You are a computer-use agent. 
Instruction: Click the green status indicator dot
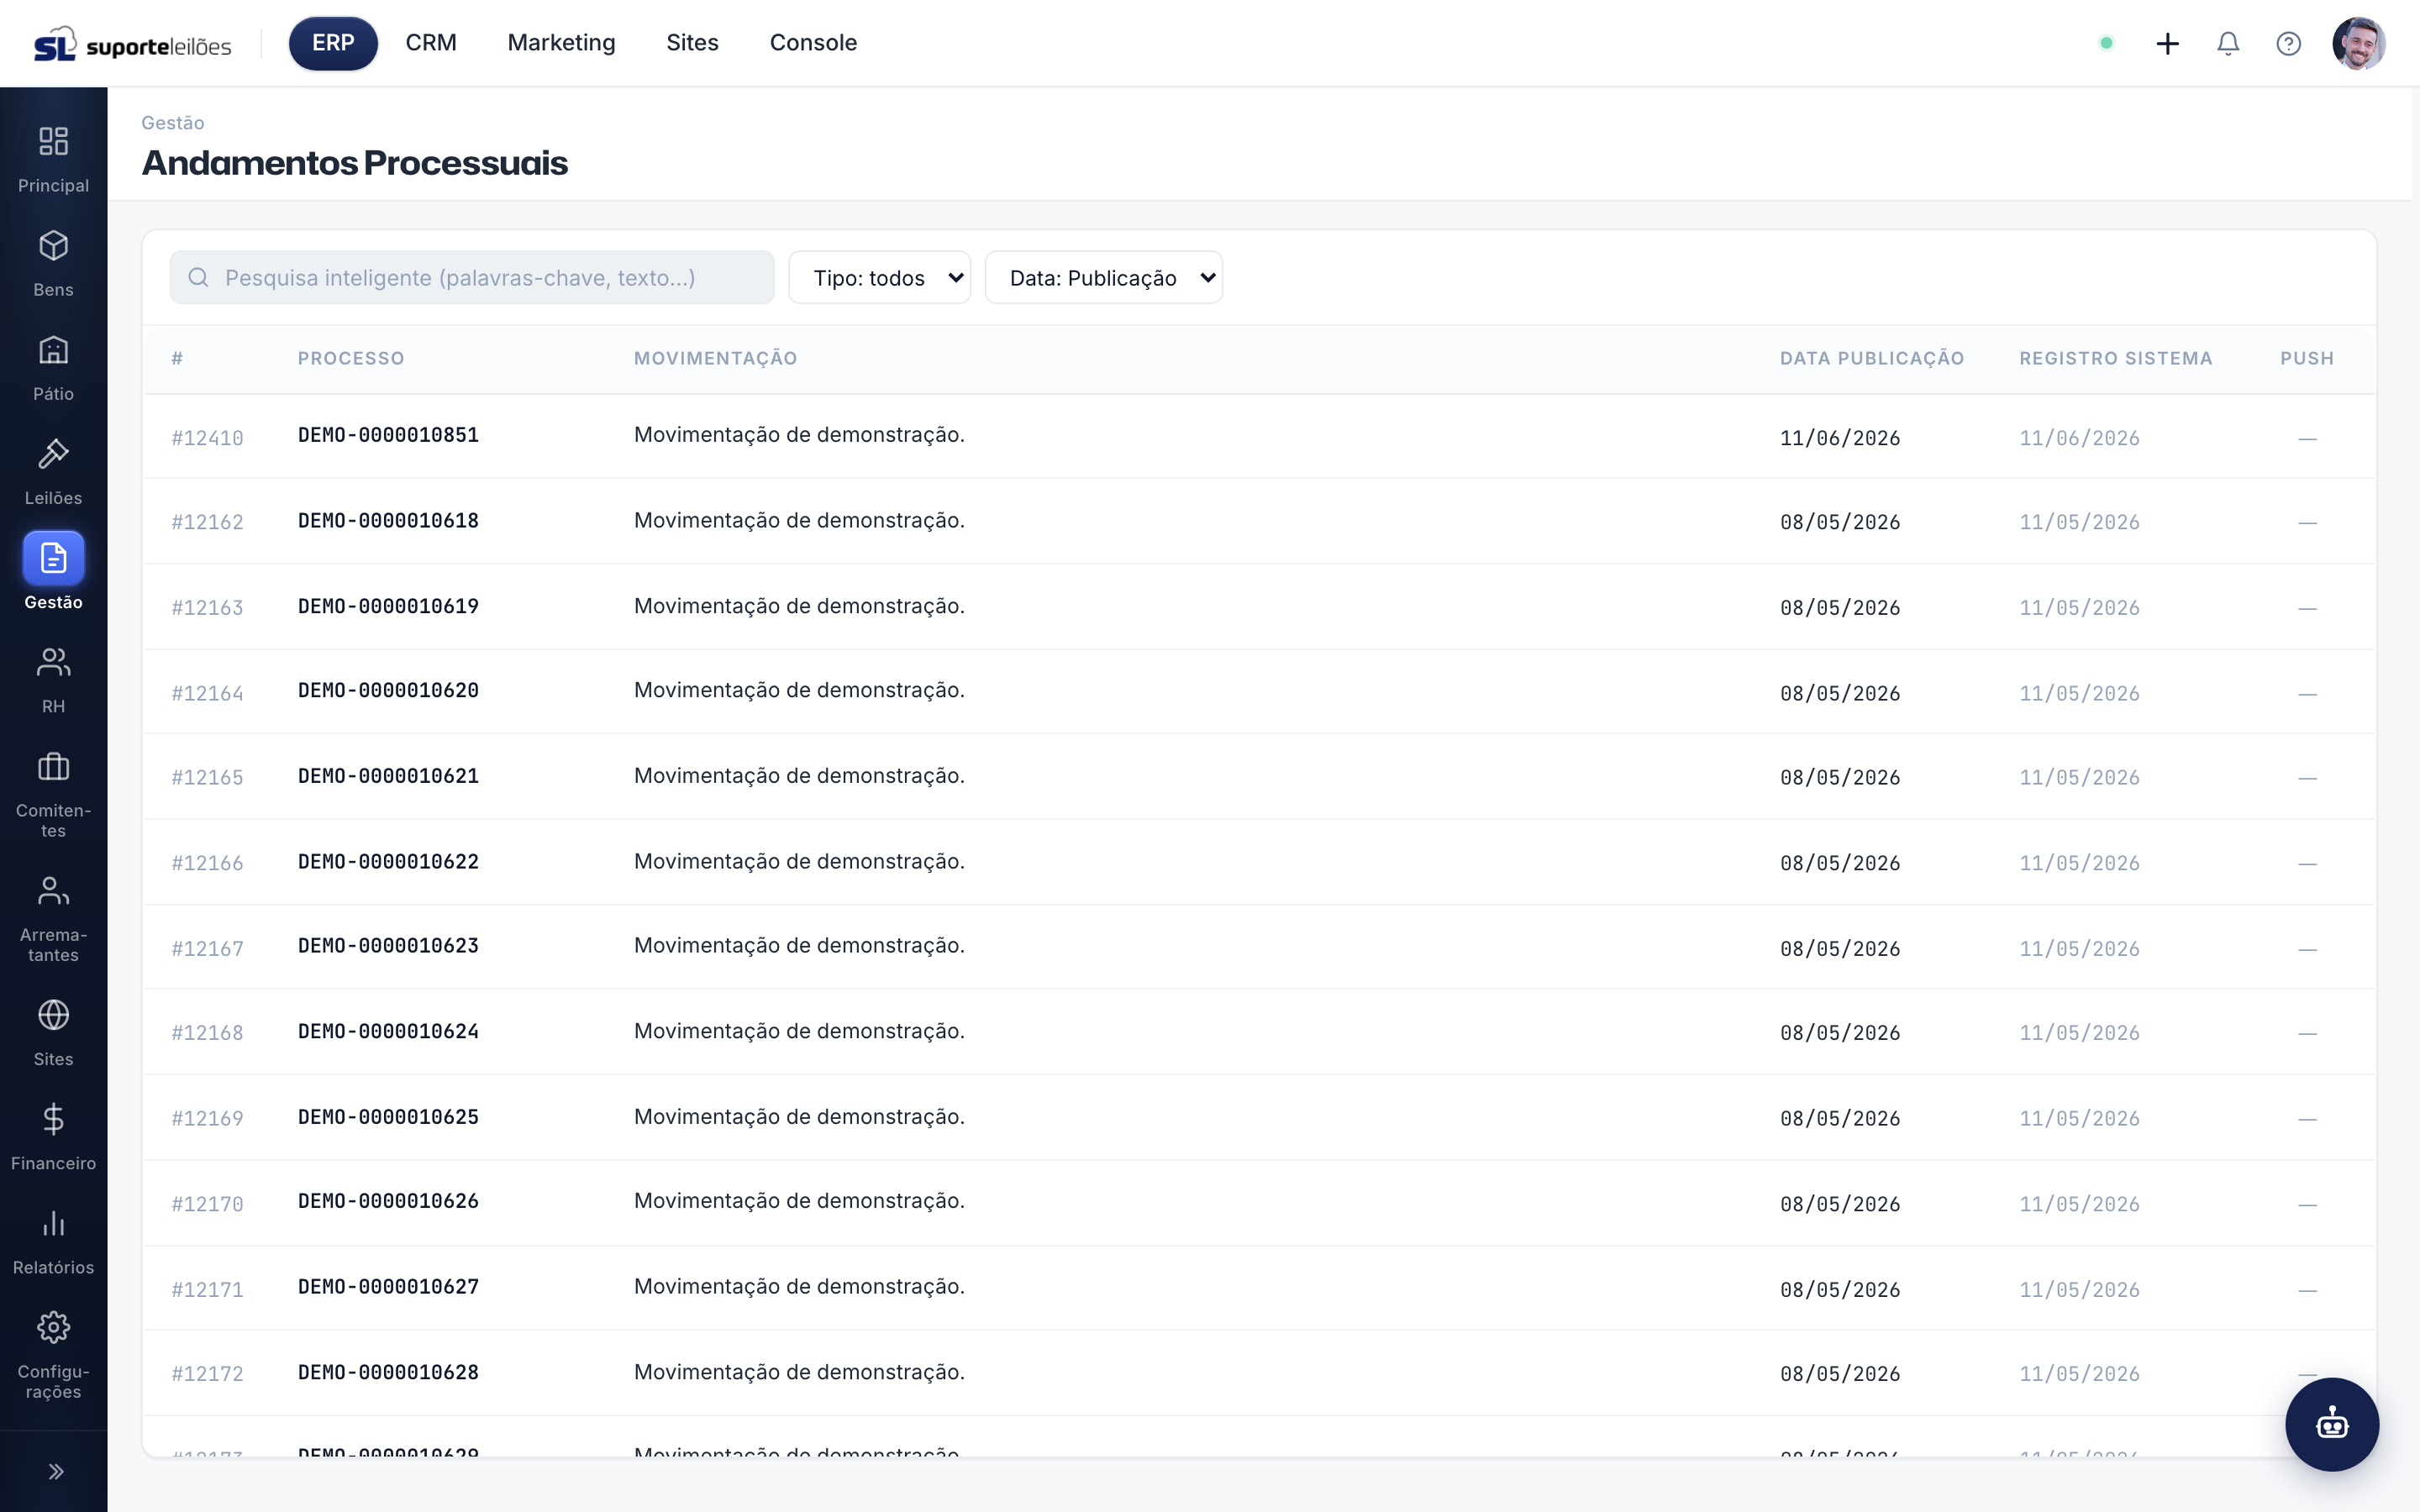point(2106,43)
